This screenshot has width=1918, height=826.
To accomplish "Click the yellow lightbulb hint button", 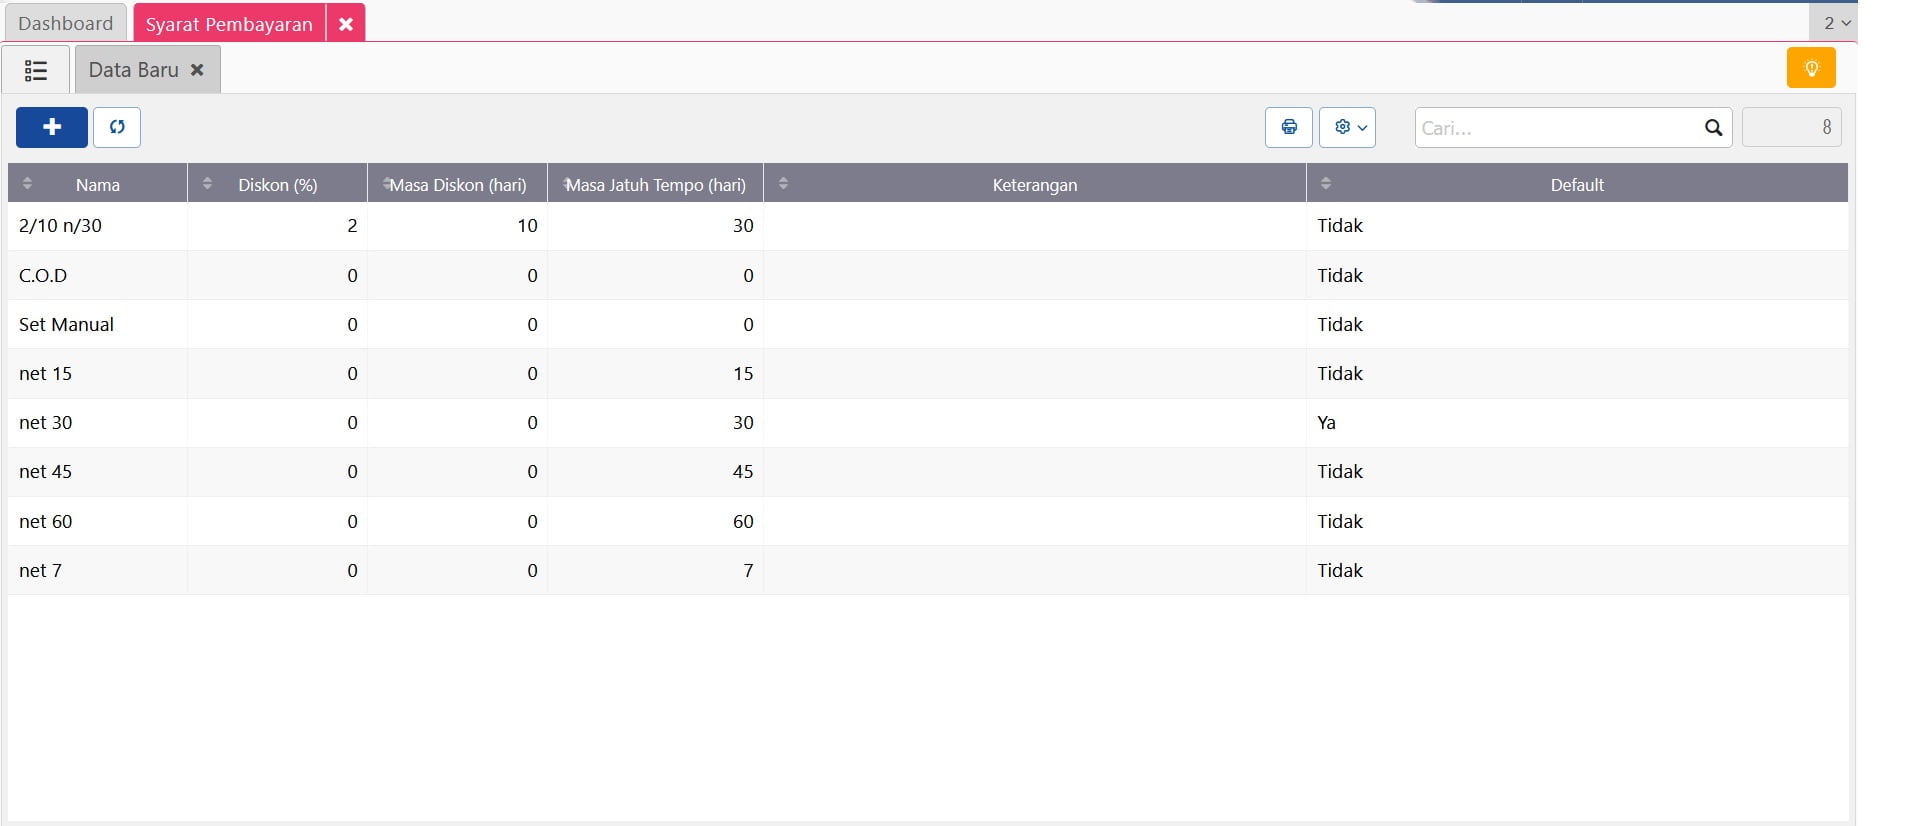I will point(1810,68).
